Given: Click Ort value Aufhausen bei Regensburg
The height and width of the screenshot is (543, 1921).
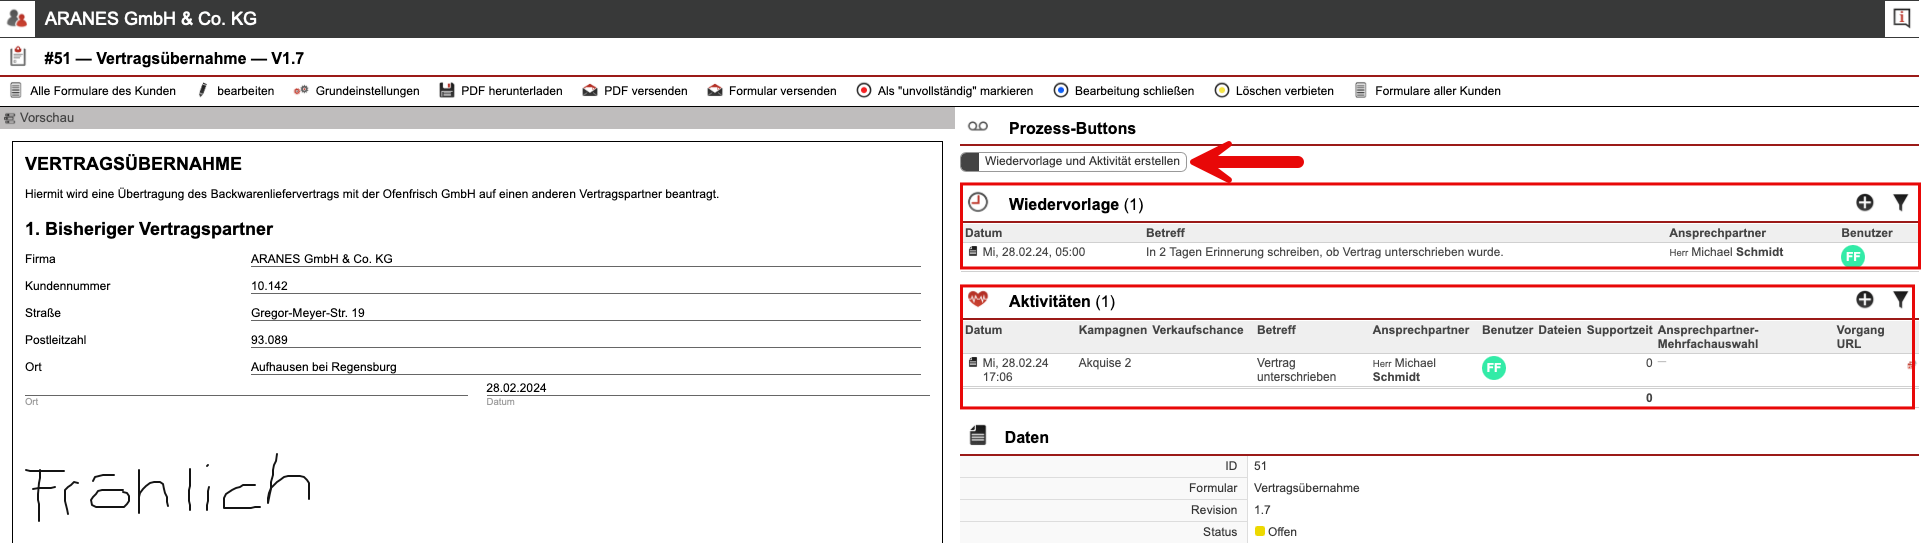Looking at the screenshot, I should (x=585, y=366).
